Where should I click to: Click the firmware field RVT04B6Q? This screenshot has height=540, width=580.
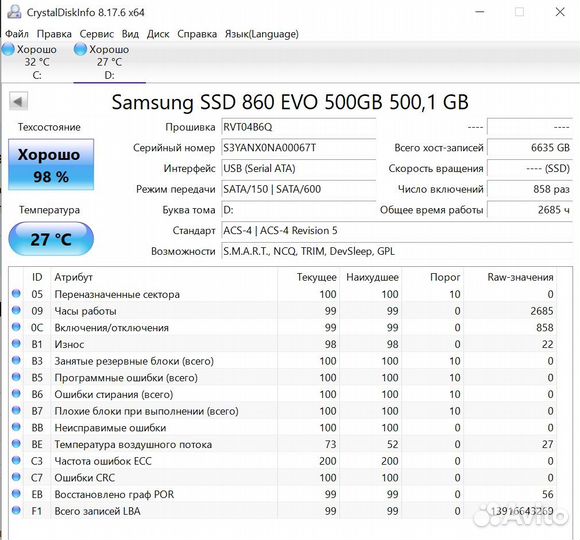tap(298, 127)
